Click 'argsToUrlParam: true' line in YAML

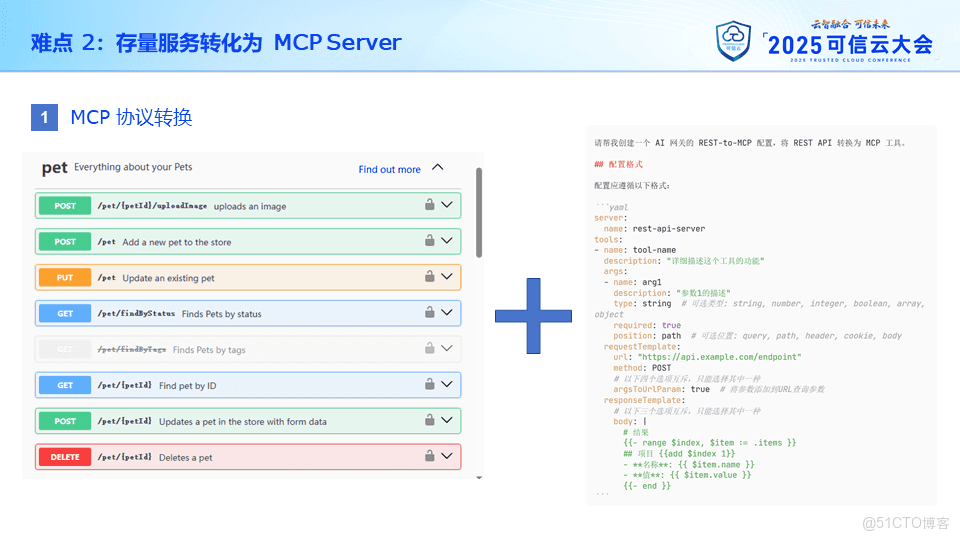661,389
